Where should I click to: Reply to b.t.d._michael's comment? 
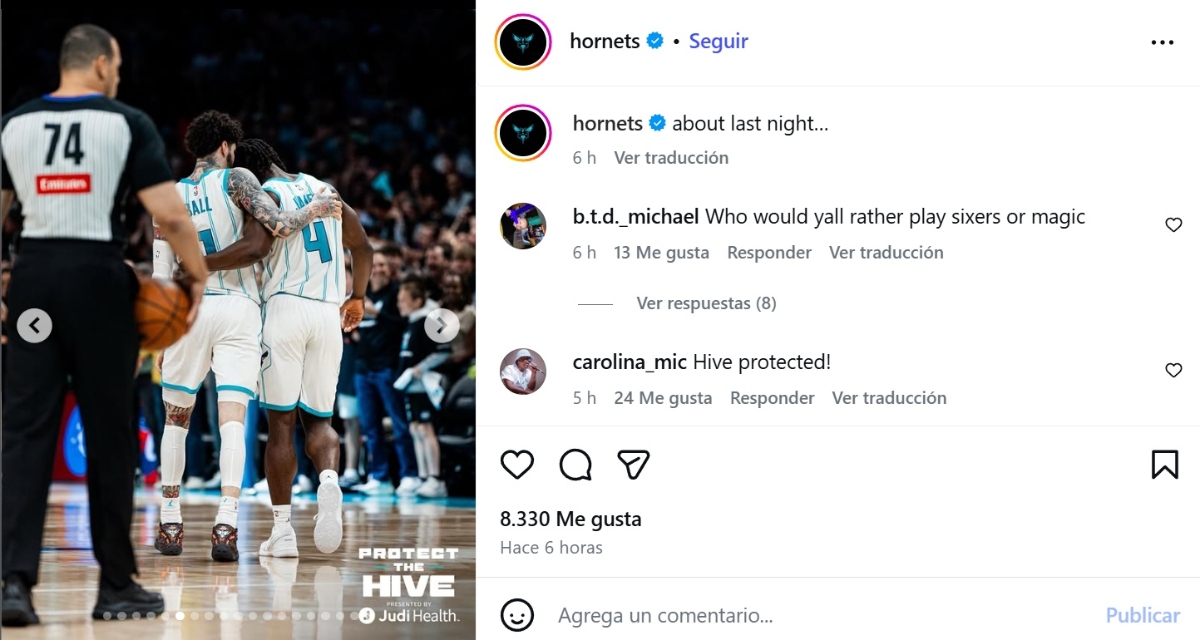769,253
